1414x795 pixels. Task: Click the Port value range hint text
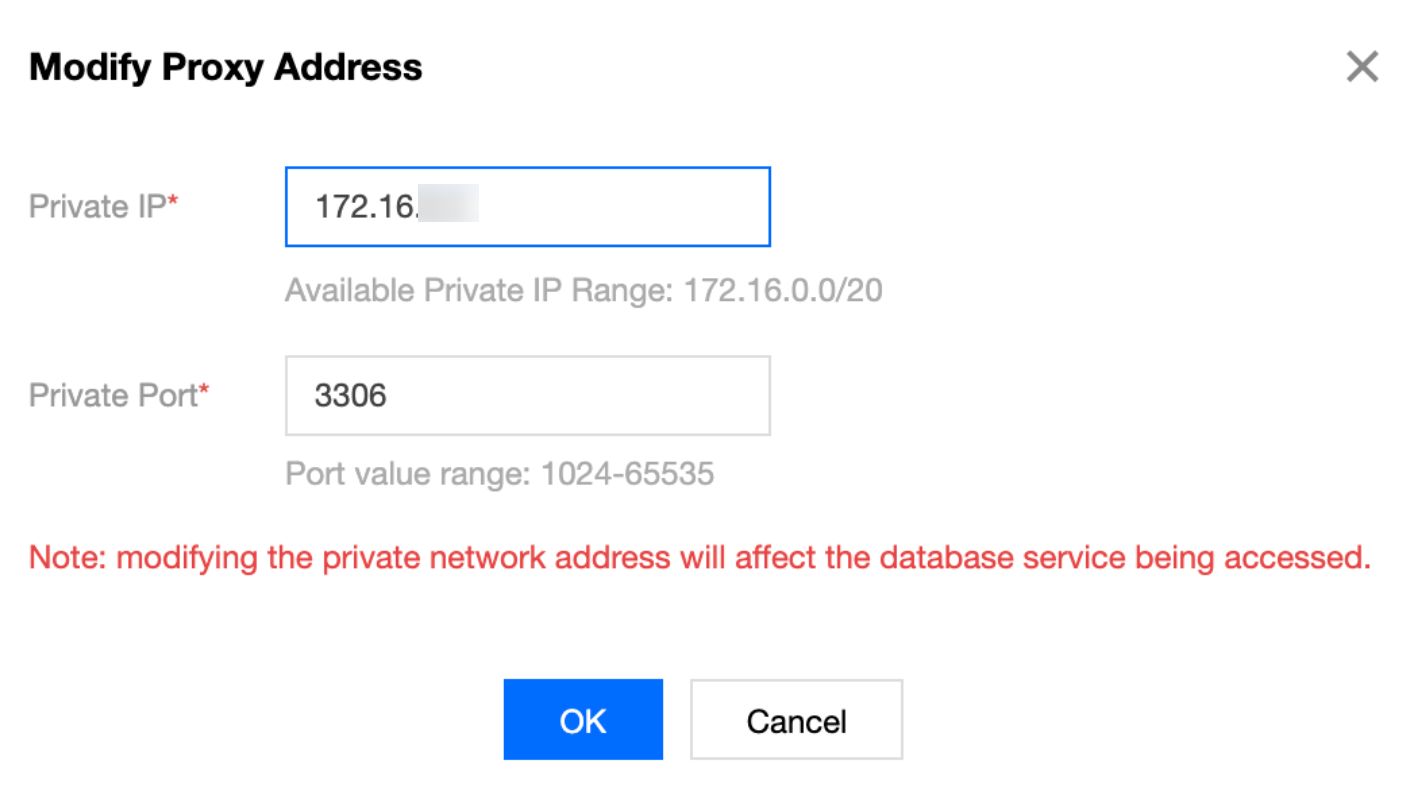(x=499, y=473)
